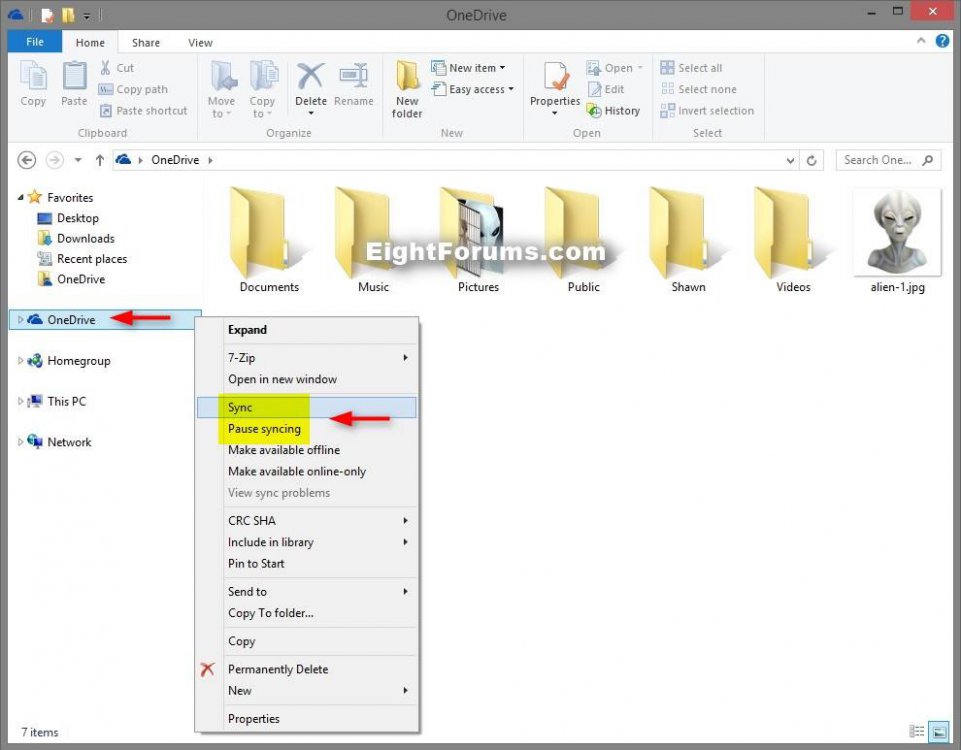Navigate back with the back arrow
This screenshot has width=961, height=750.
point(26,160)
